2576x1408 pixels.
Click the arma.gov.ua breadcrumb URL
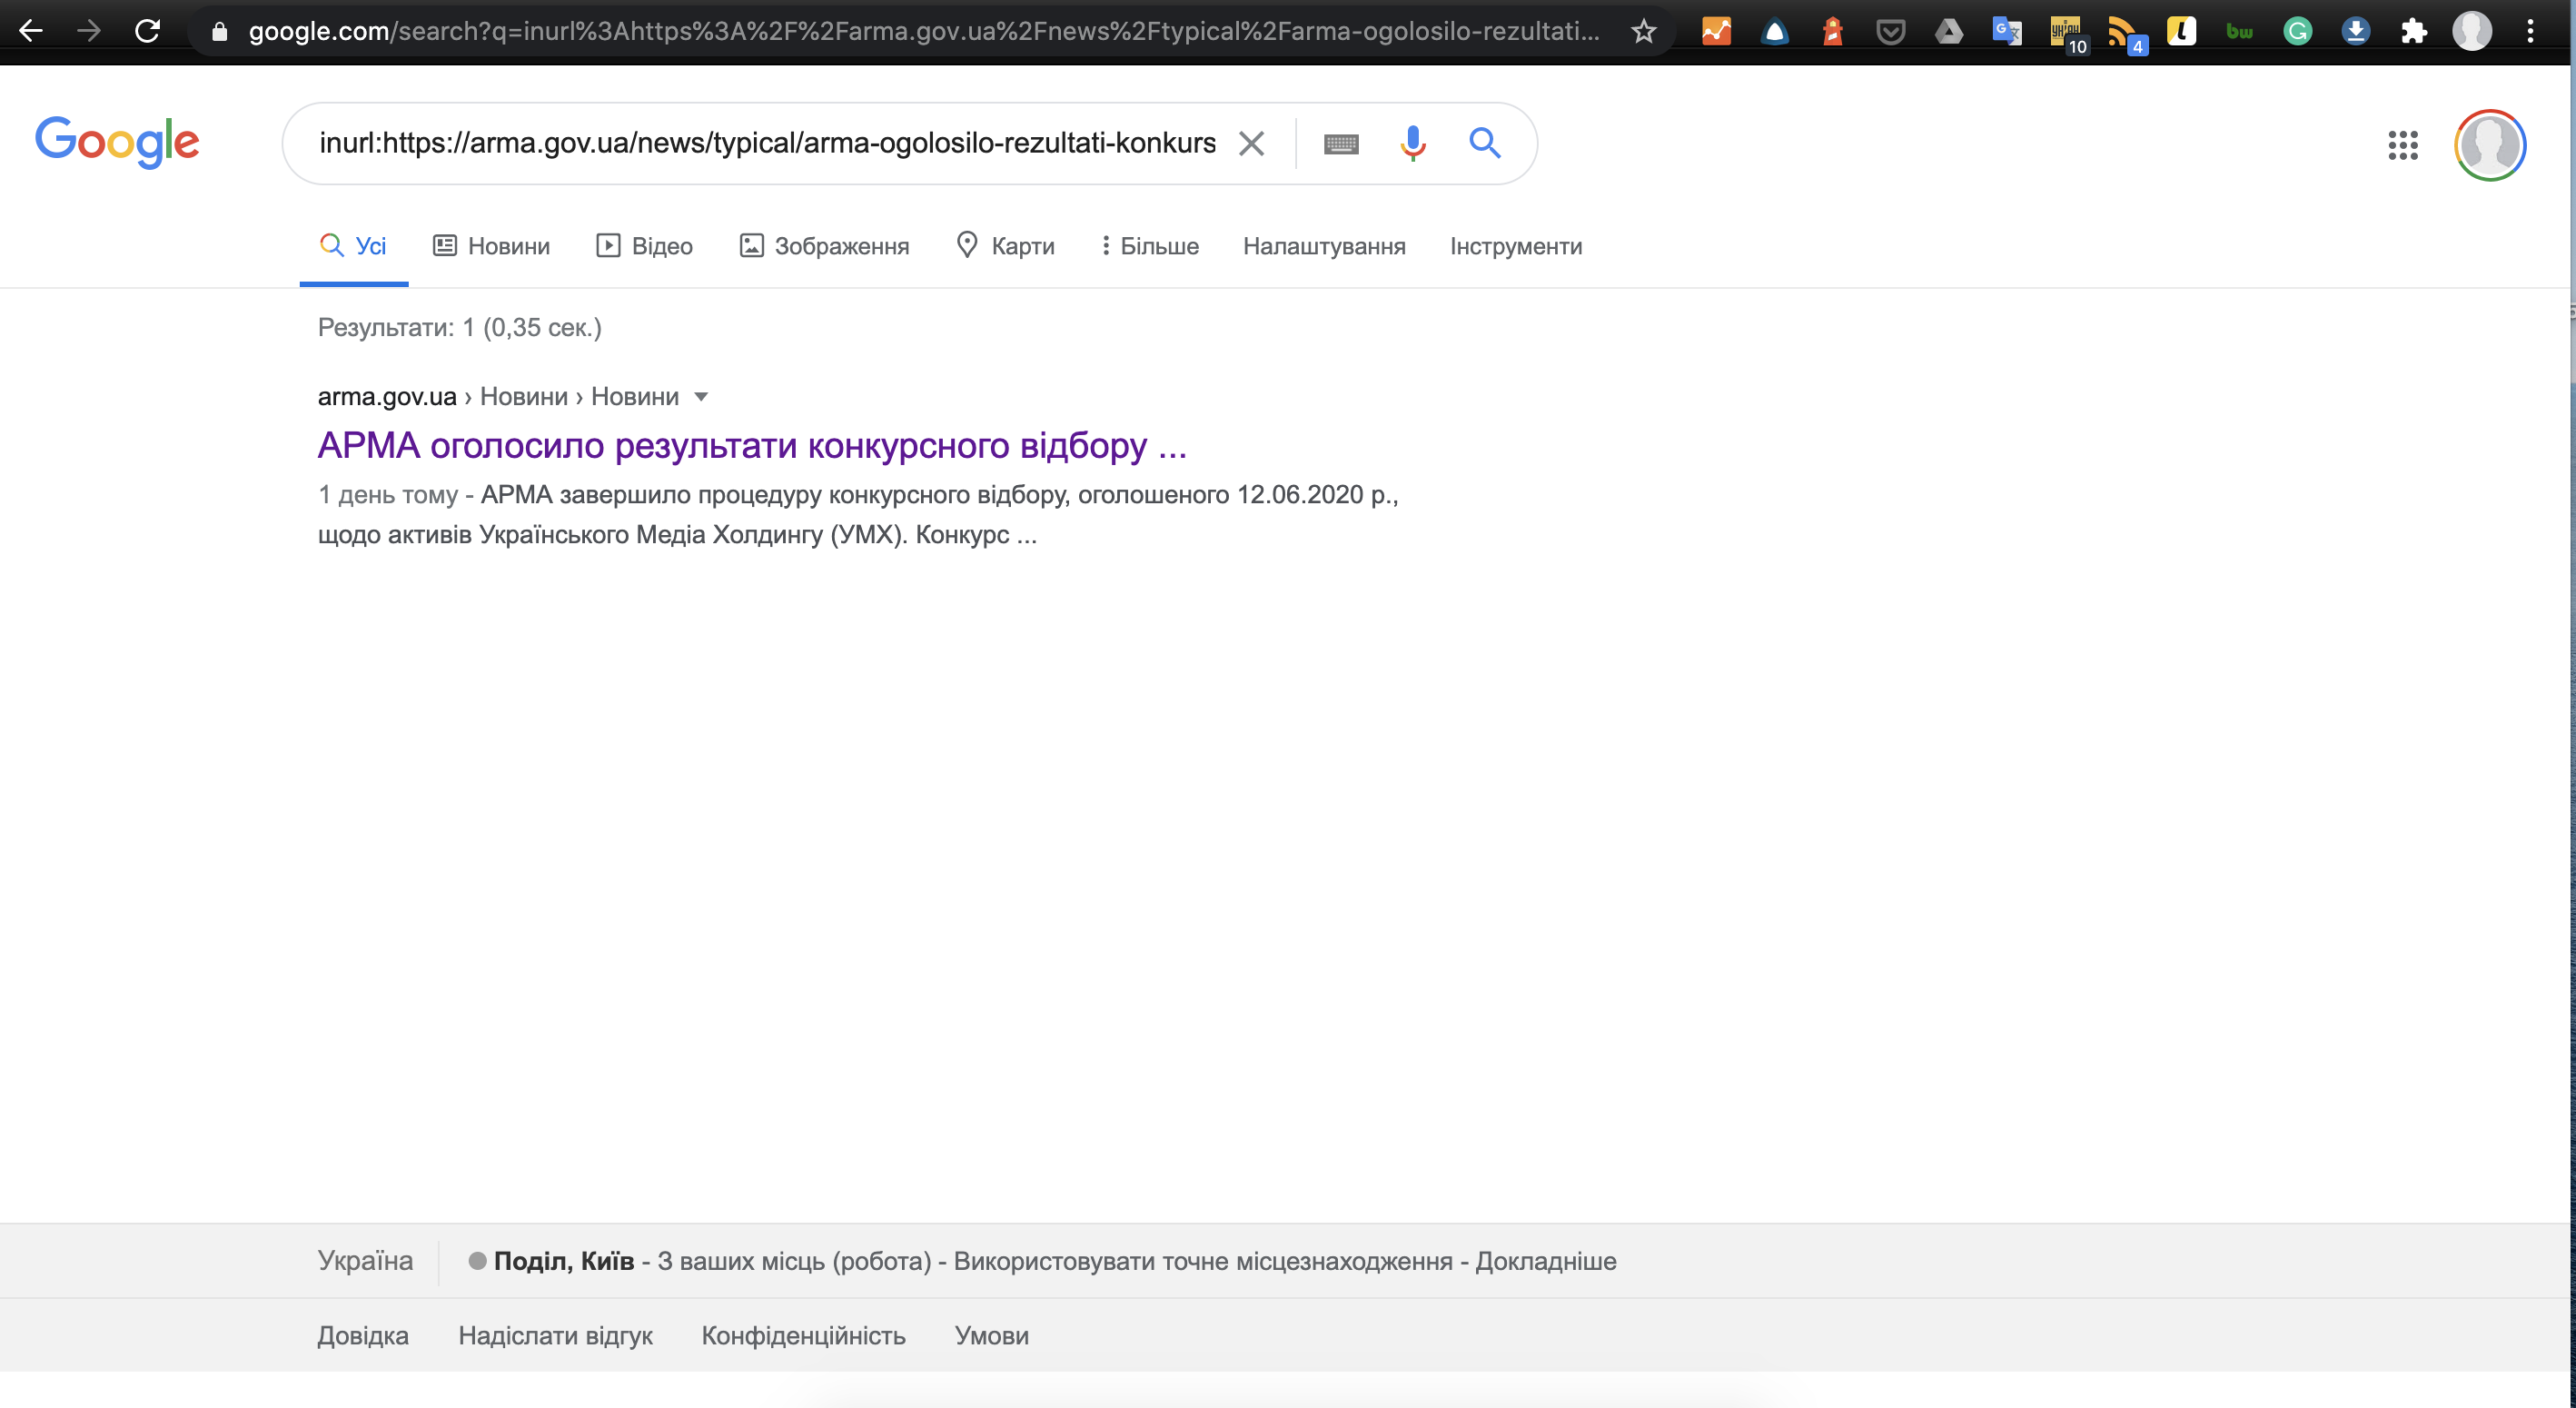[387, 397]
